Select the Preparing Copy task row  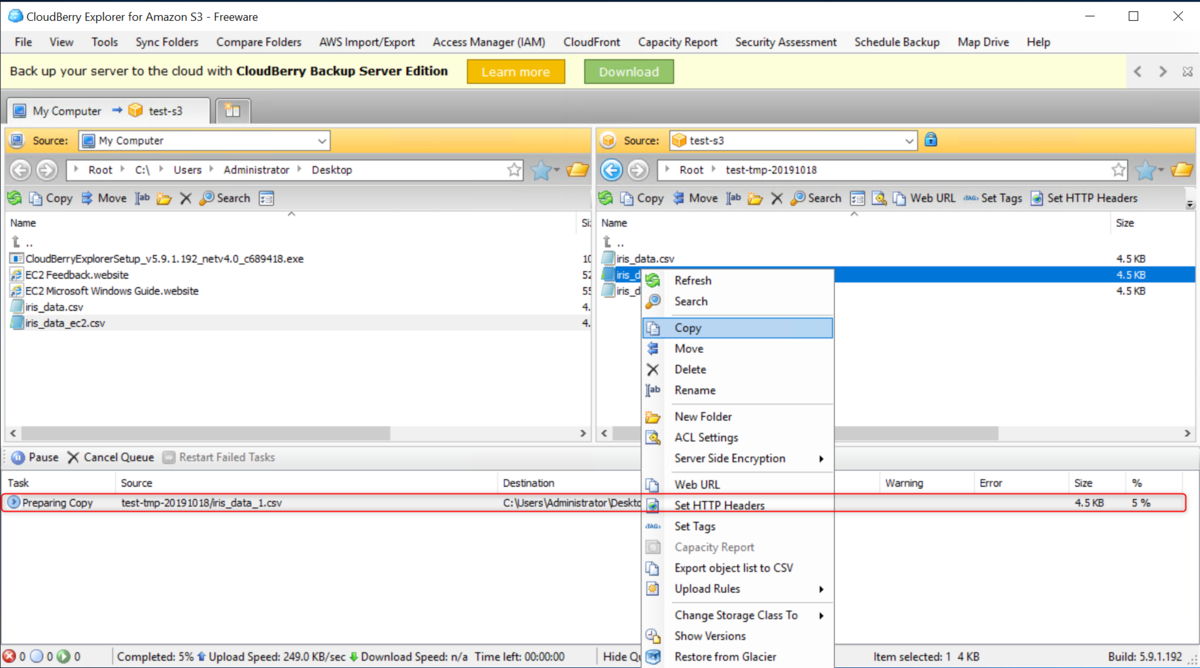pos(594,503)
